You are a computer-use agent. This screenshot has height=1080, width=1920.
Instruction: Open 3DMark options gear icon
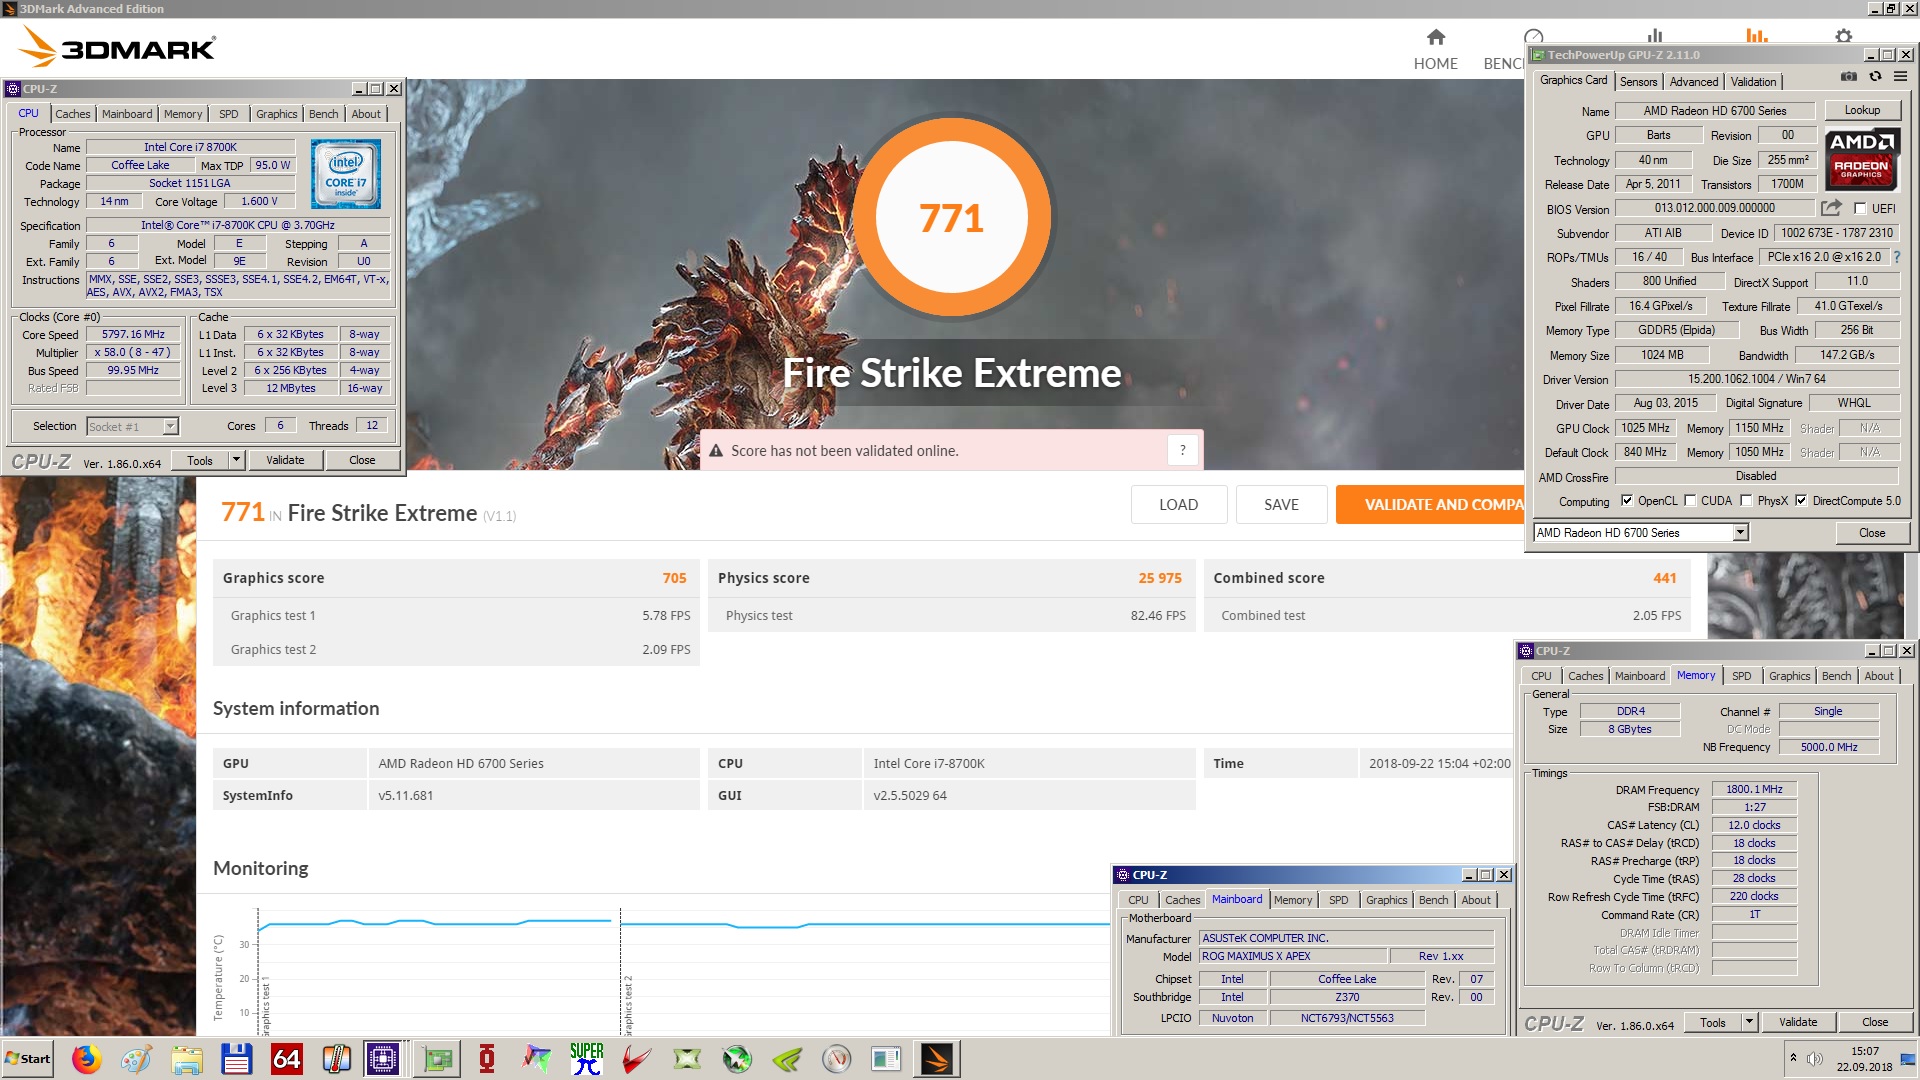click(1843, 35)
